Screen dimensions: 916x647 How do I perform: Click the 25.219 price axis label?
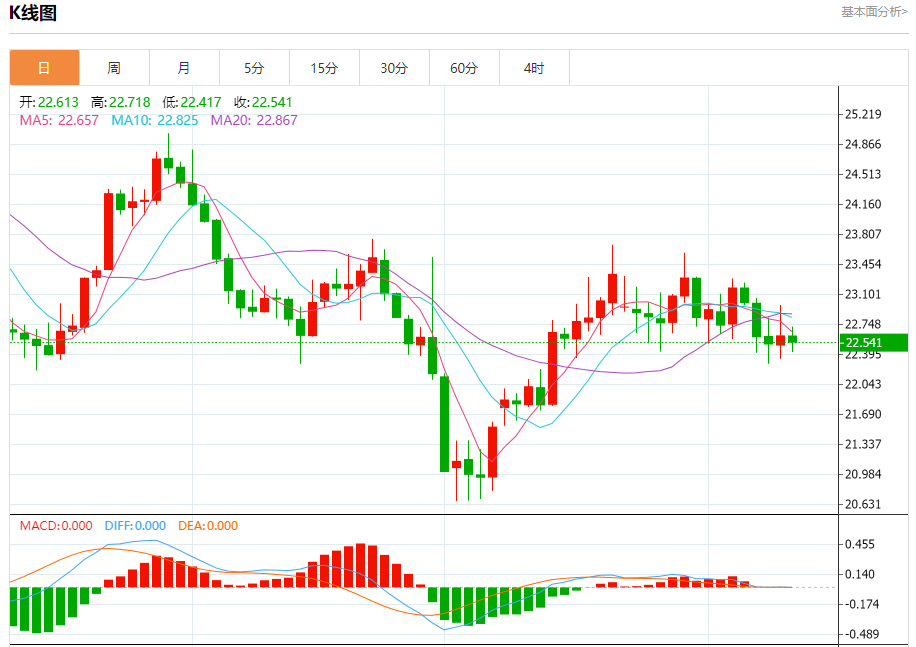(863, 114)
